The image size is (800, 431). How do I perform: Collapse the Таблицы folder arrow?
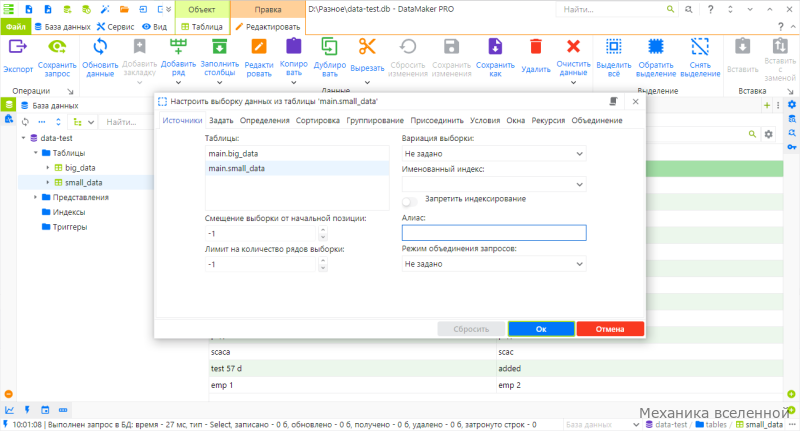[x=36, y=153]
